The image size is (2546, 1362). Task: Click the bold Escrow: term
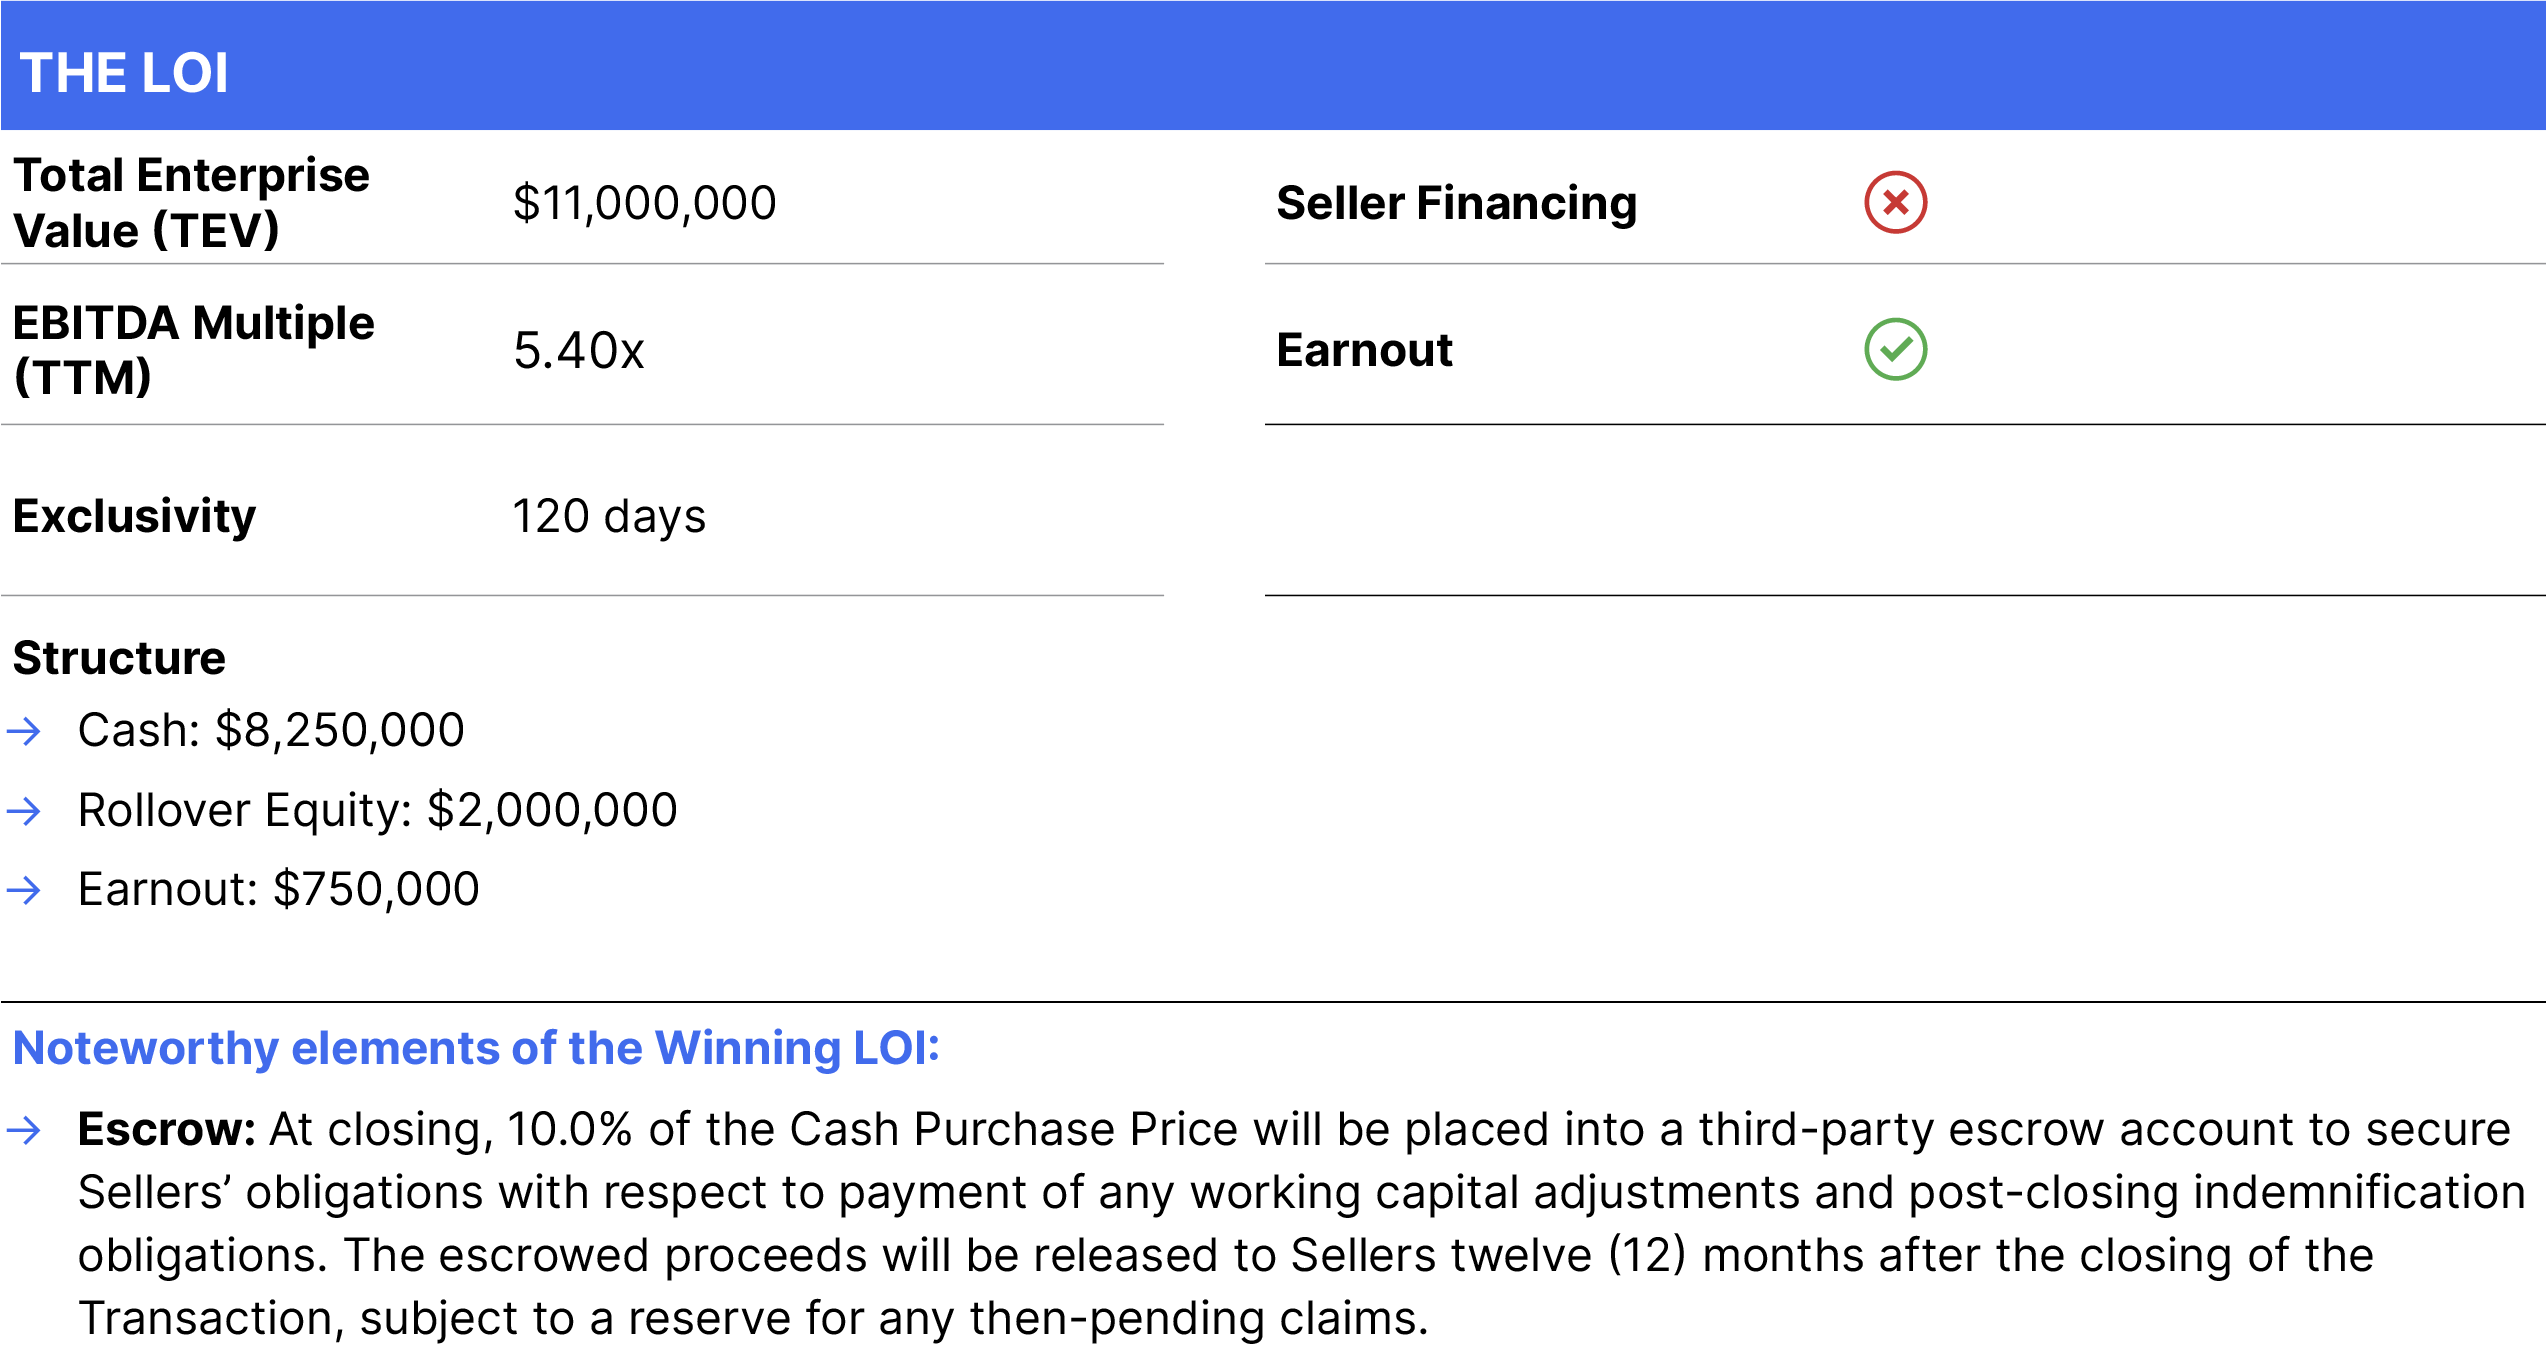coord(167,1130)
